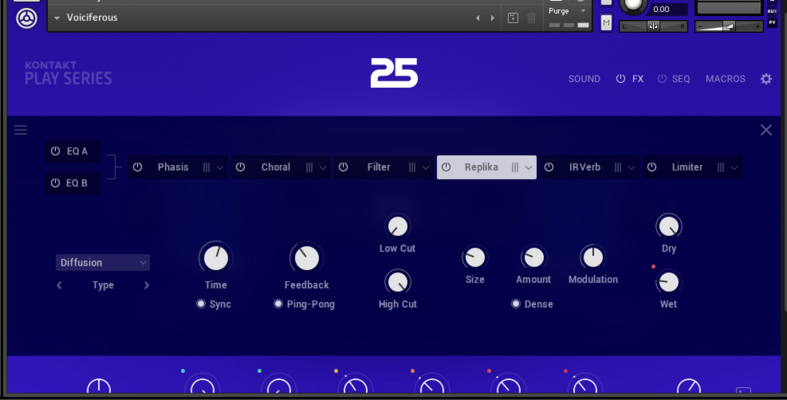Select previous delay Type
787x400 pixels.
click(59, 285)
